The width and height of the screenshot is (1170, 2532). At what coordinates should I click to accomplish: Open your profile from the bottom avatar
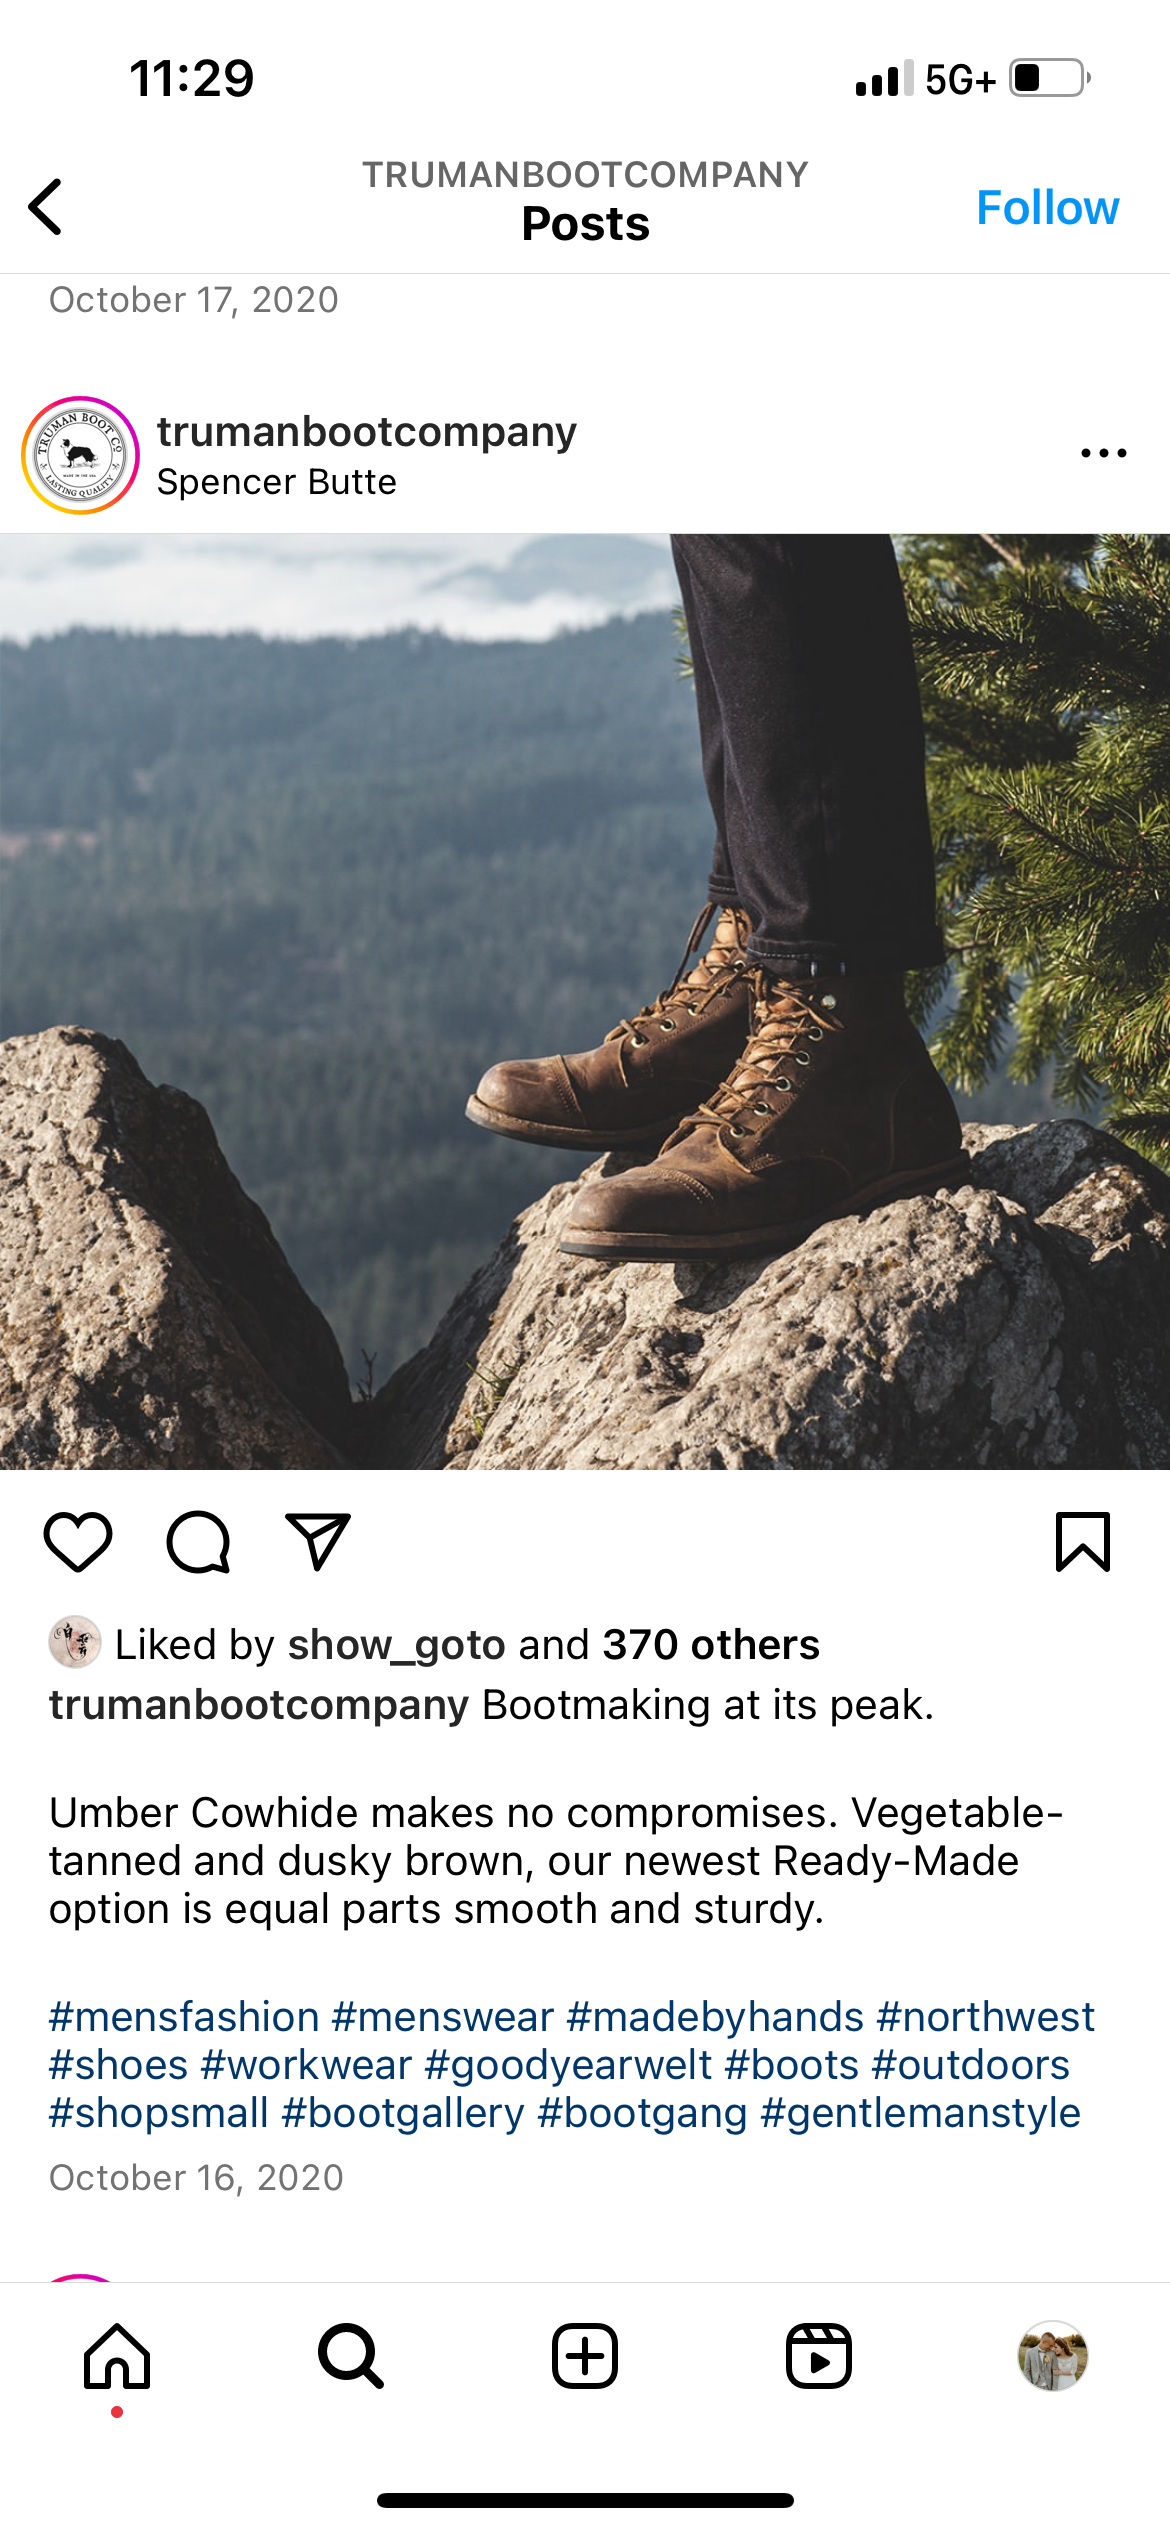click(x=1053, y=2356)
